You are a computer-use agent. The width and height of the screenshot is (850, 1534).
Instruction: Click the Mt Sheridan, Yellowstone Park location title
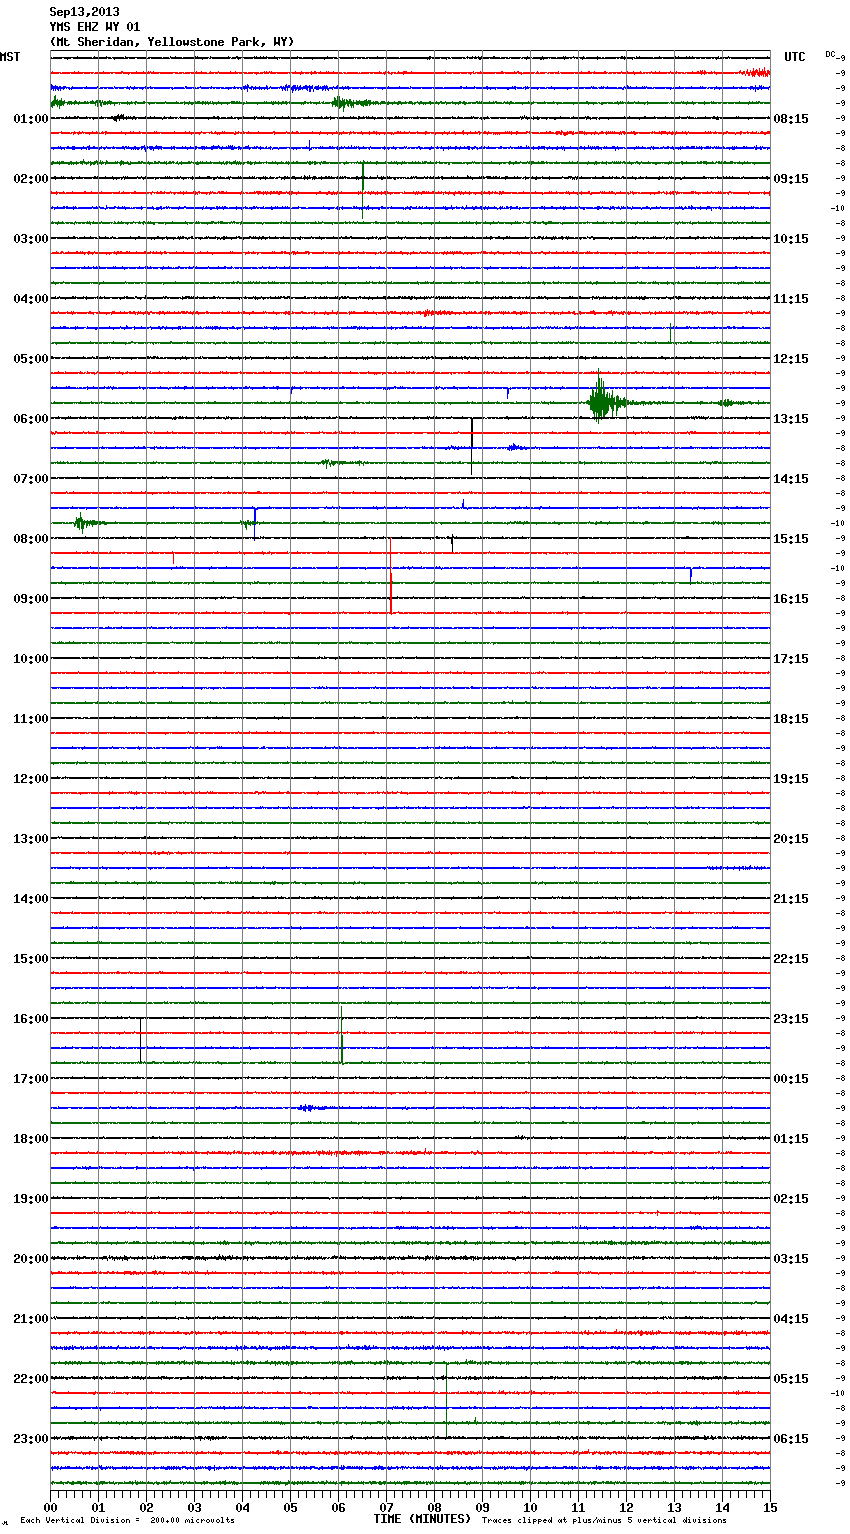click(171, 42)
